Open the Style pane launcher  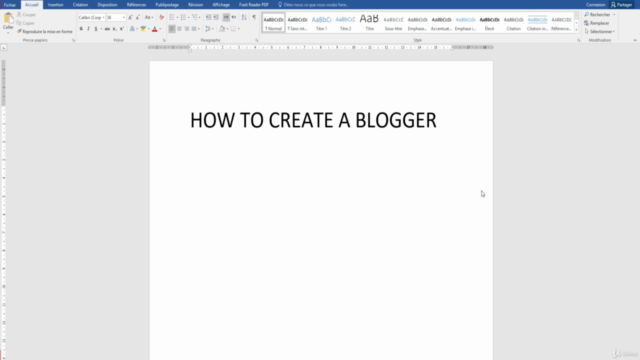coord(578,40)
